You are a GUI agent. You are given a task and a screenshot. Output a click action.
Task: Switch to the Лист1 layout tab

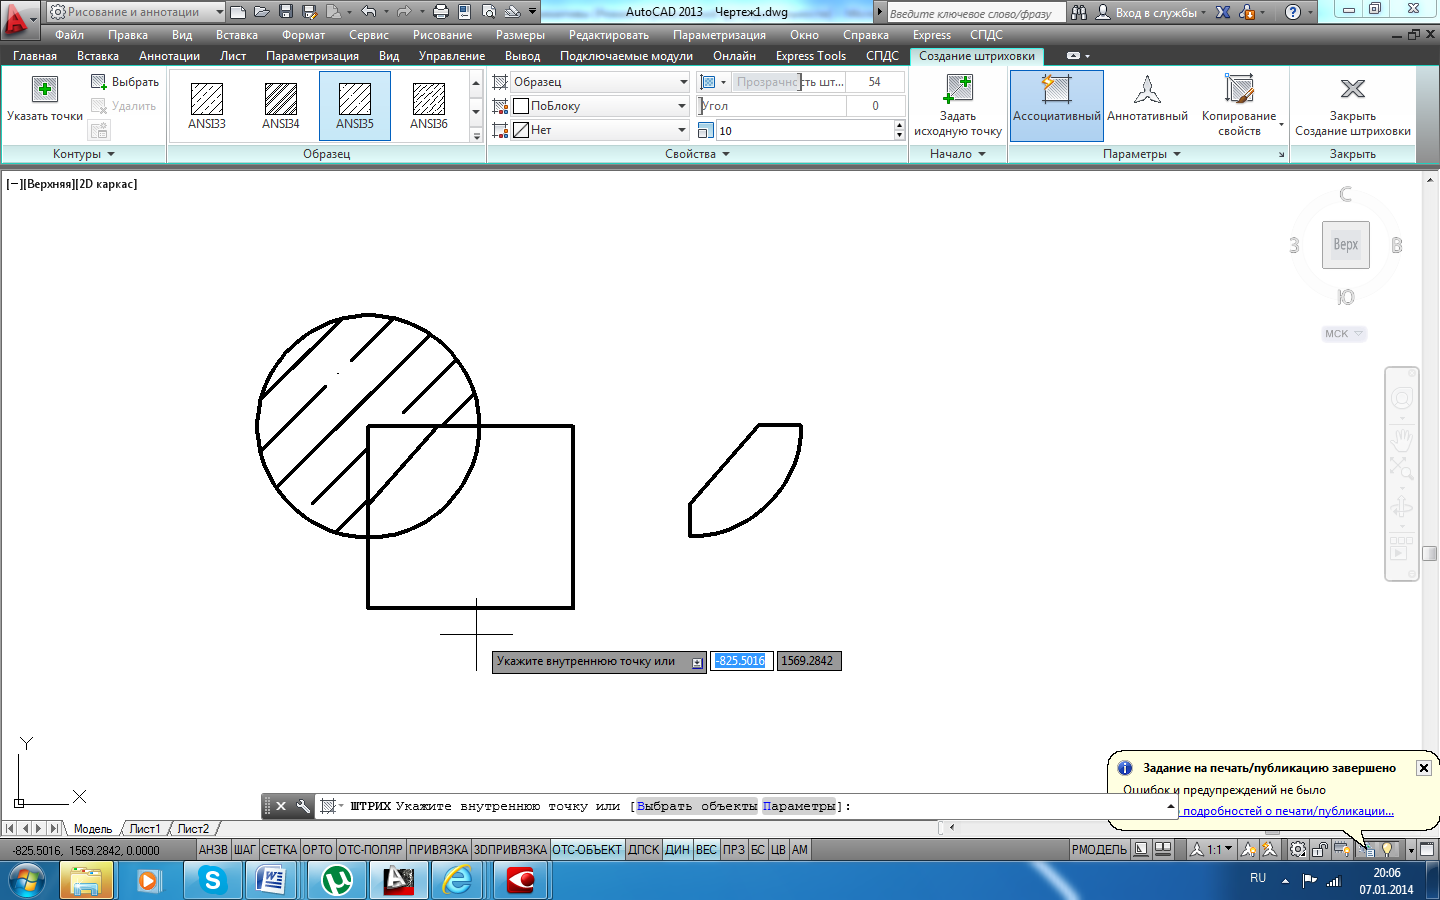tap(145, 829)
